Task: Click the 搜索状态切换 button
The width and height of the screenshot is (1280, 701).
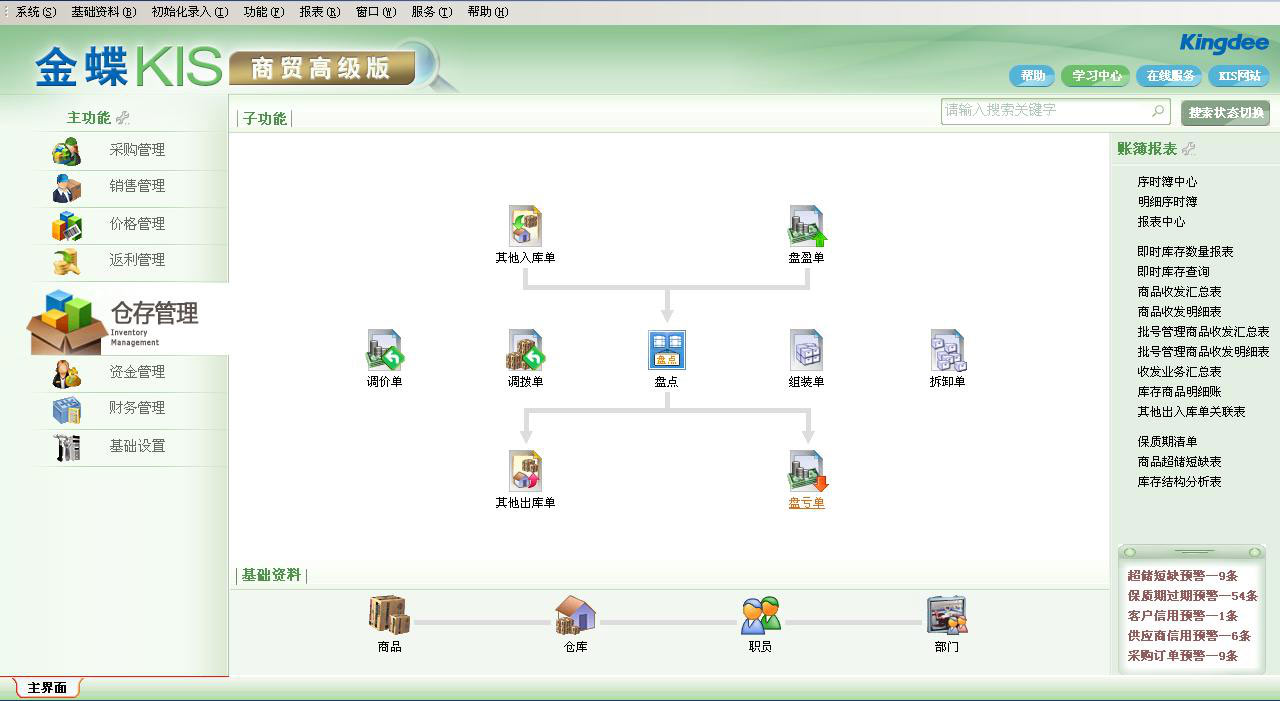Action: tap(1226, 113)
